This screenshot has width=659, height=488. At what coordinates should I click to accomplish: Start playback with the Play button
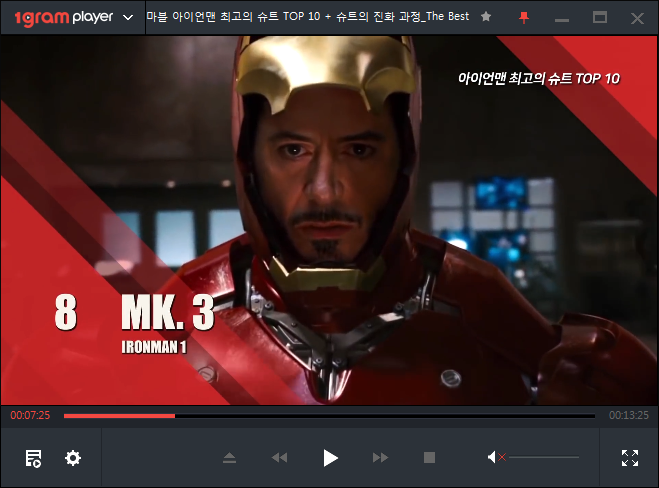[330, 458]
